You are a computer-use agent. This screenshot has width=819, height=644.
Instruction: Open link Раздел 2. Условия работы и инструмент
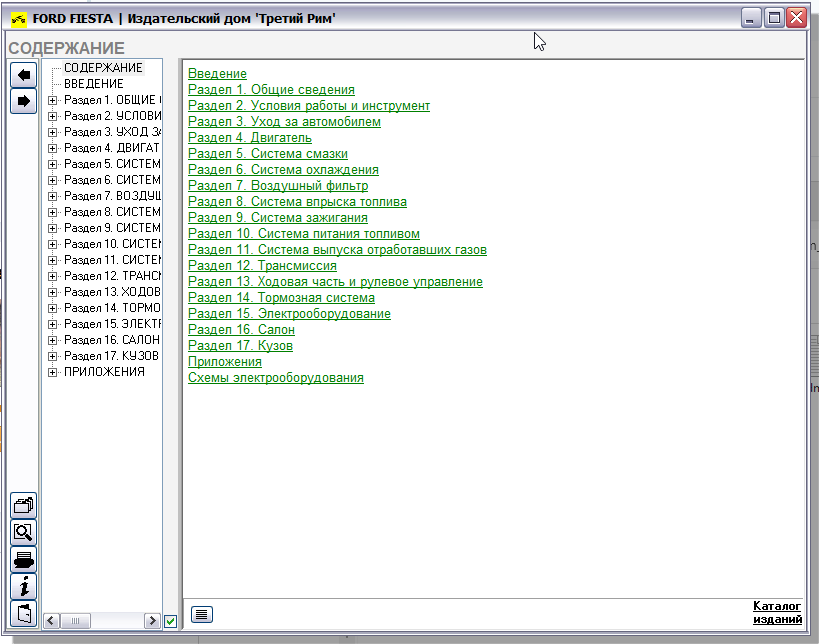pos(309,106)
